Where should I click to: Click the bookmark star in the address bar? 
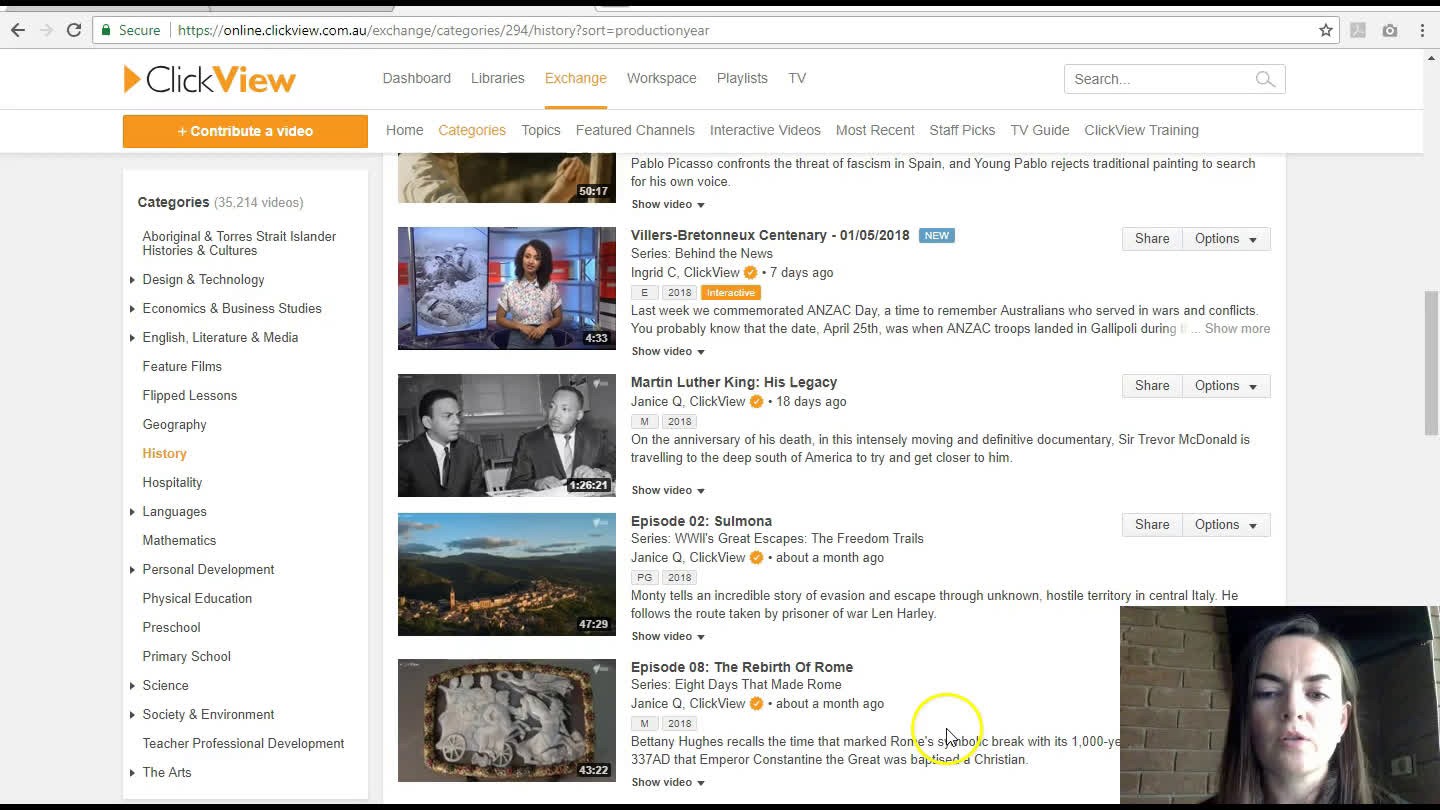pyautogui.click(x=1326, y=31)
